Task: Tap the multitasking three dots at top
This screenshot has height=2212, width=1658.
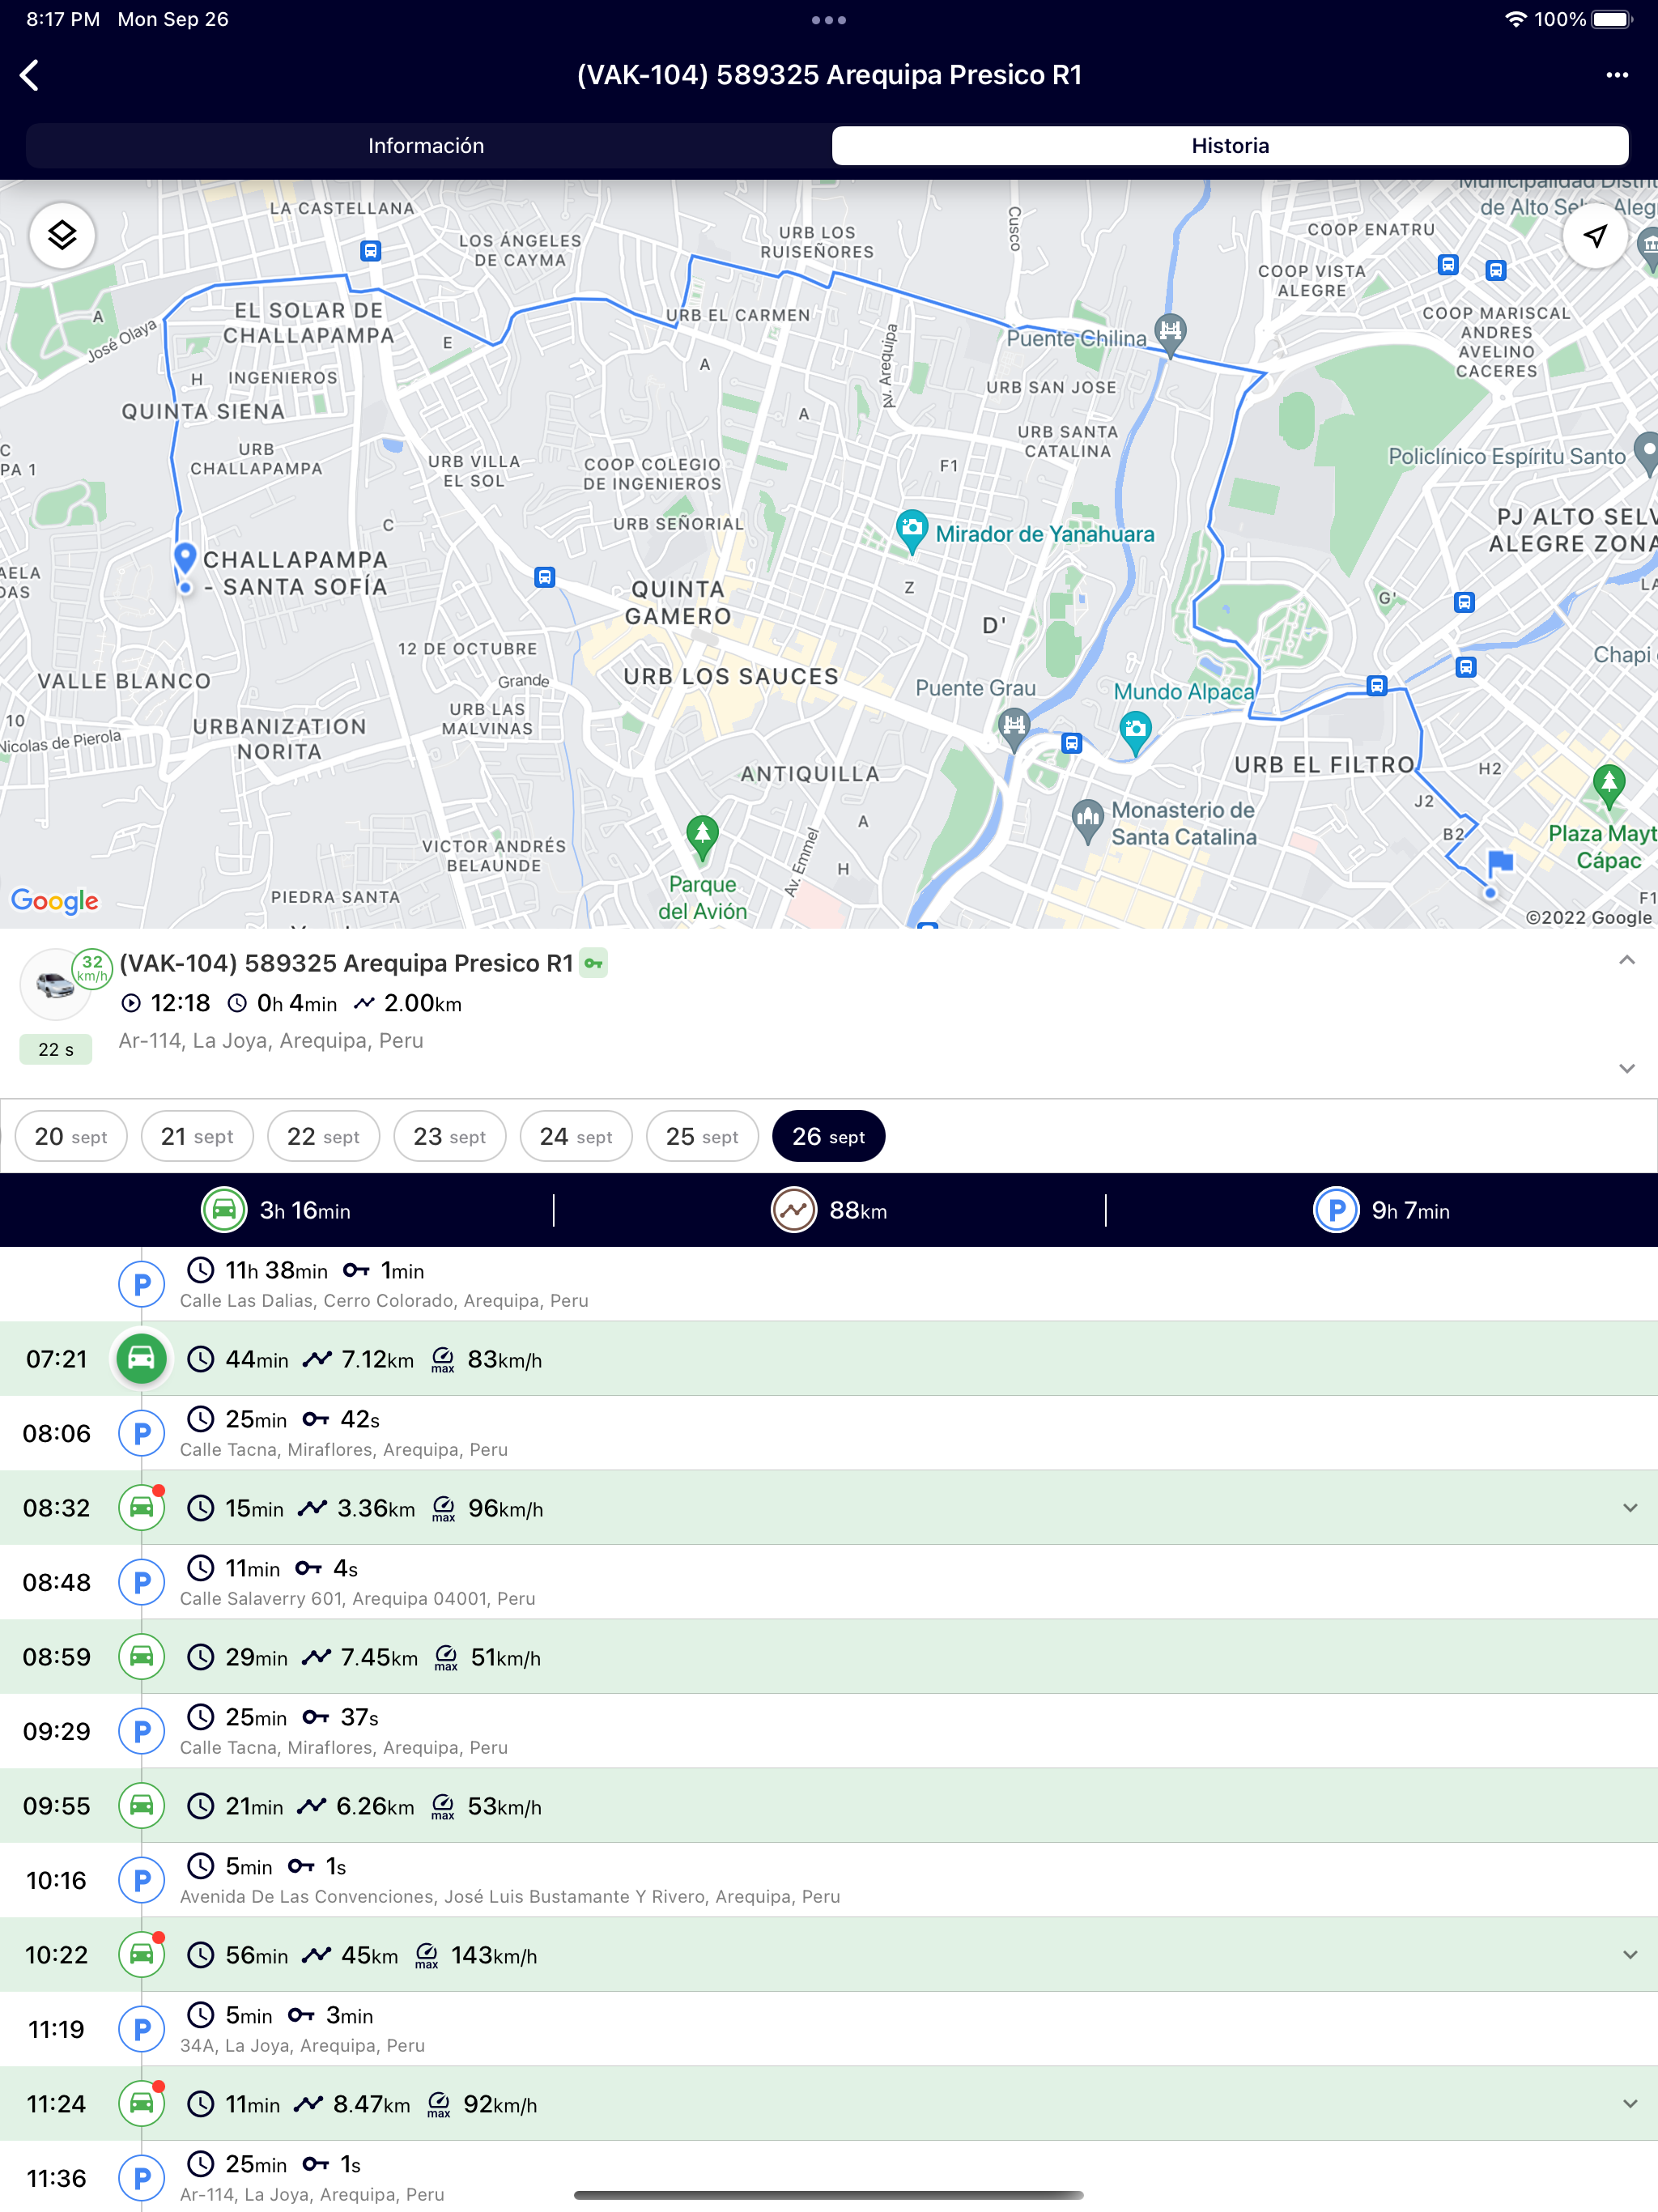Action: point(829,20)
